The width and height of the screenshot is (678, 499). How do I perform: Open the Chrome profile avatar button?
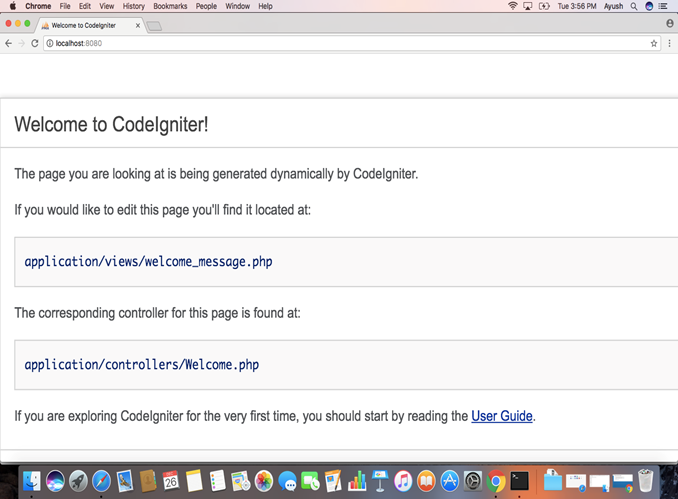click(x=670, y=23)
